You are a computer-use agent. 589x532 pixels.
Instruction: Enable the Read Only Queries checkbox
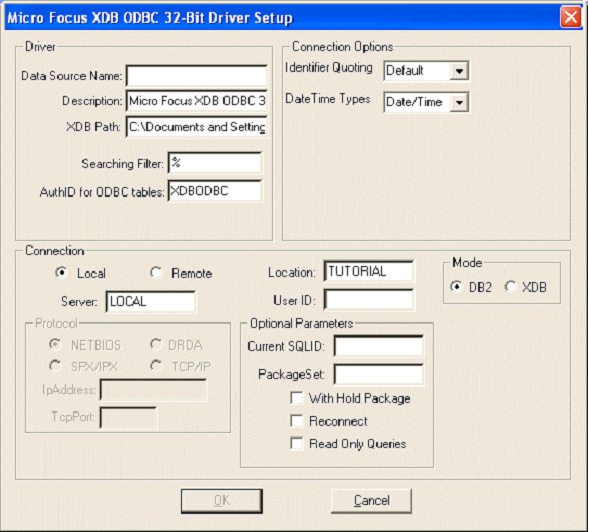(x=297, y=443)
